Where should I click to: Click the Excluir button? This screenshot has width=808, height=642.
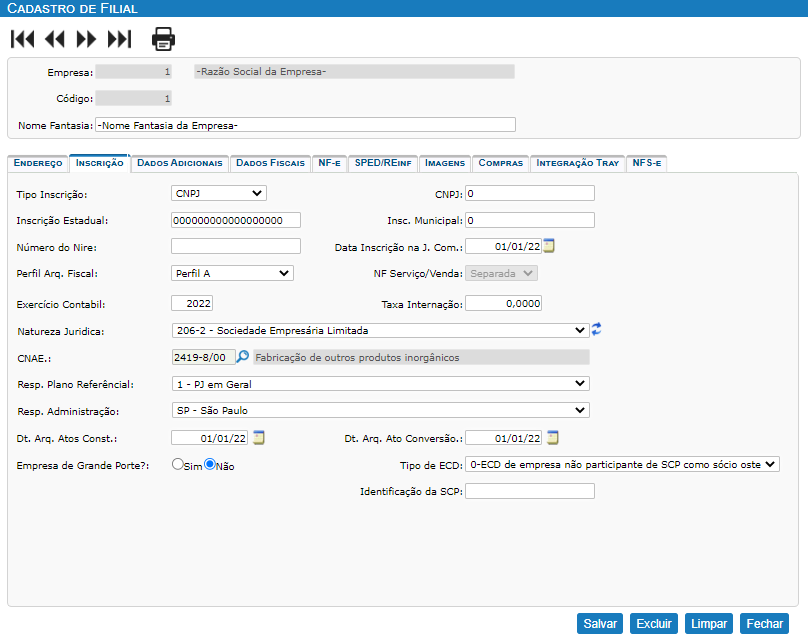coord(654,623)
